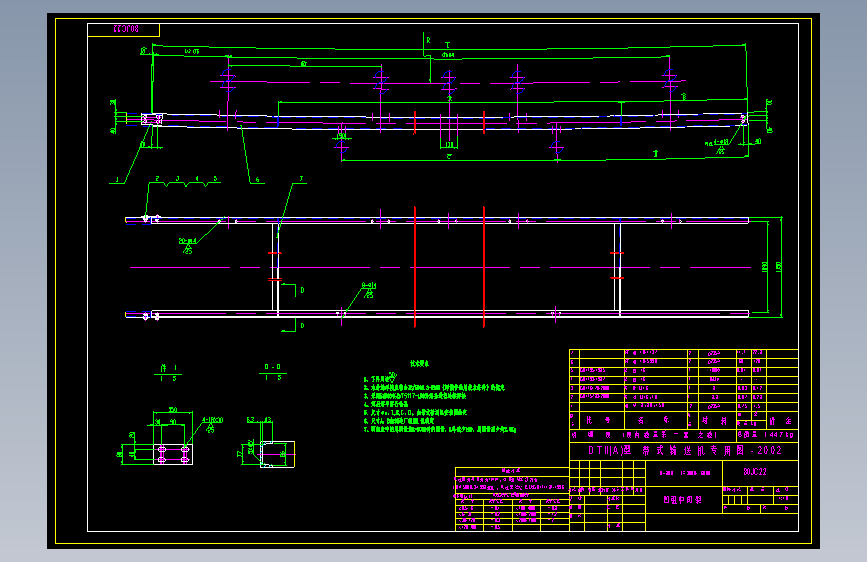Click the DTII(A) belt conveyor title ending in 2002
The image size is (867, 562).
pos(685,450)
